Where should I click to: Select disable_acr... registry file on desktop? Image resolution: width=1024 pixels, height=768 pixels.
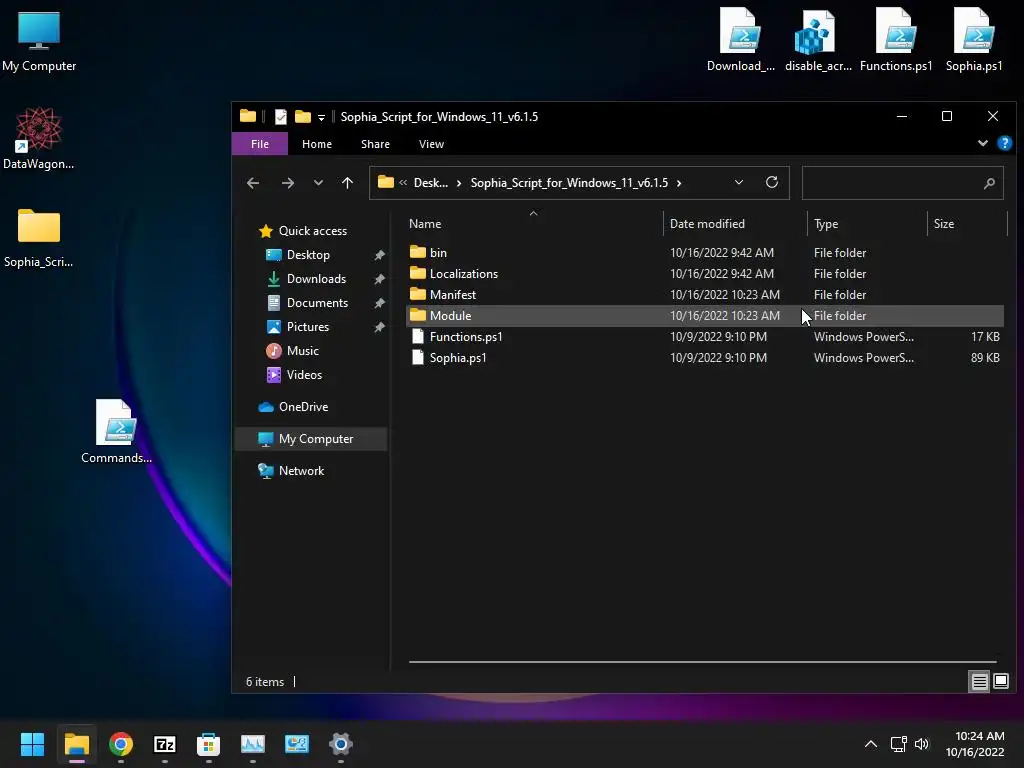pyautogui.click(x=818, y=40)
